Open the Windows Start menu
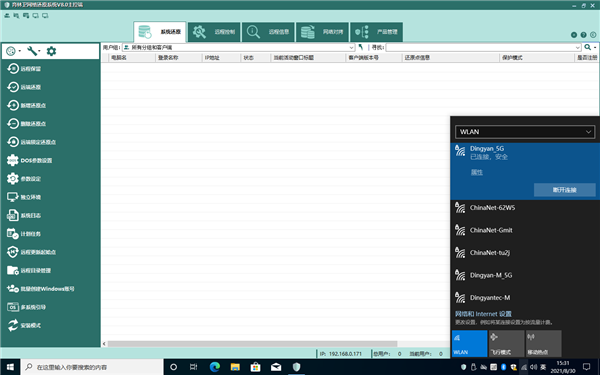The image size is (600, 375). pos(10,367)
